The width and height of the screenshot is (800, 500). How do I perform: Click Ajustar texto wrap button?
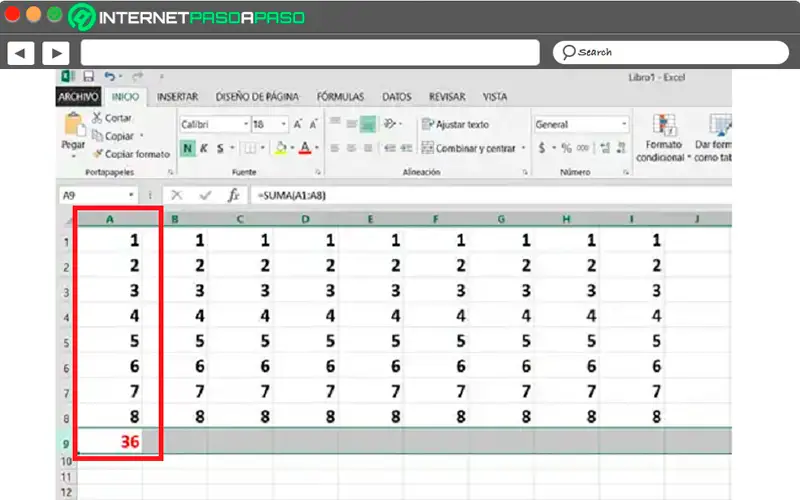coord(455,124)
